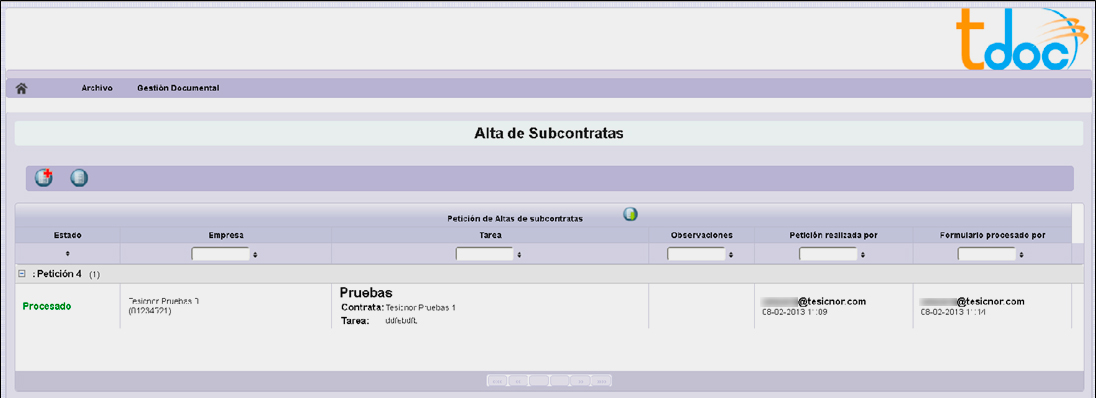Select the Procesado status row
This screenshot has height=398, width=1096.
(543, 306)
